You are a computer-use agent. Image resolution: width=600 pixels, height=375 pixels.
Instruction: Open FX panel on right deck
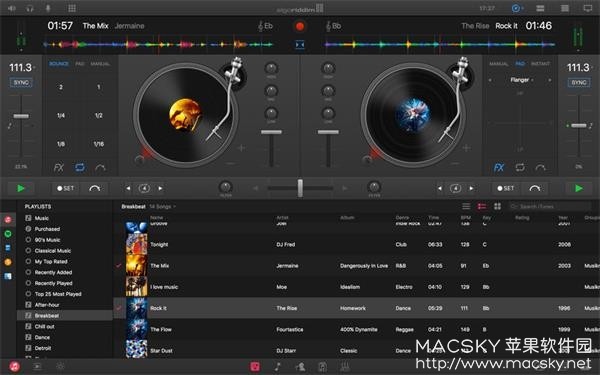pos(499,168)
